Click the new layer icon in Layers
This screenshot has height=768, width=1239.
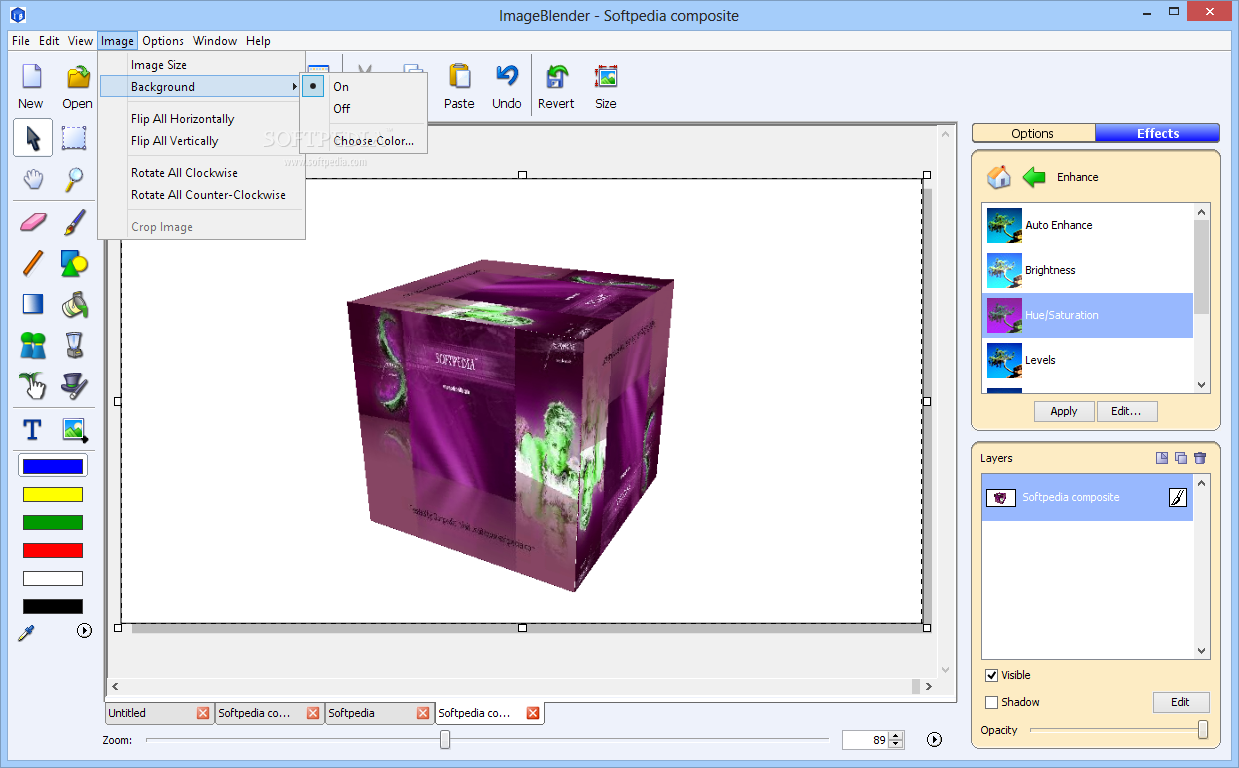click(1161, 458)
